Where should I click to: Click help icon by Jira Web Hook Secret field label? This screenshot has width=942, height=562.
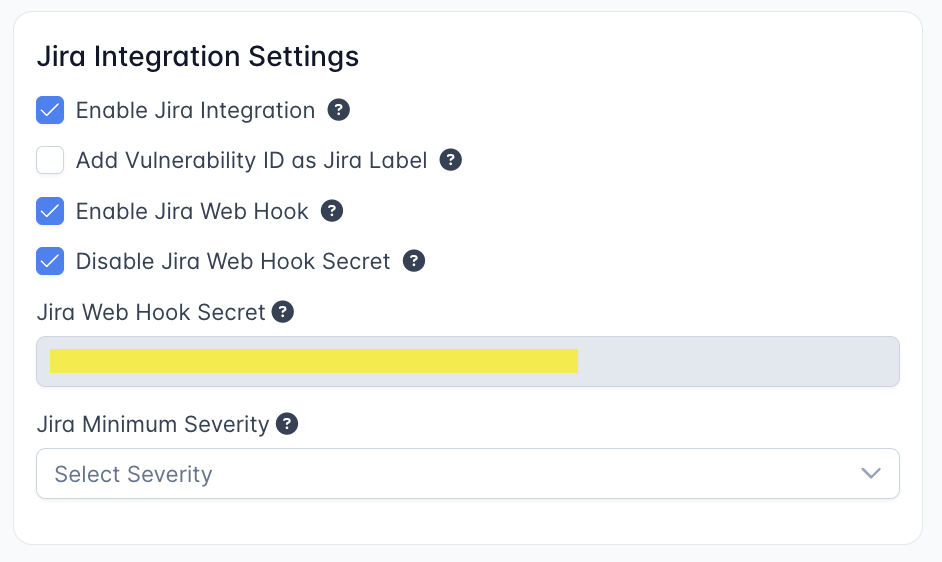(x=283, y=312)
